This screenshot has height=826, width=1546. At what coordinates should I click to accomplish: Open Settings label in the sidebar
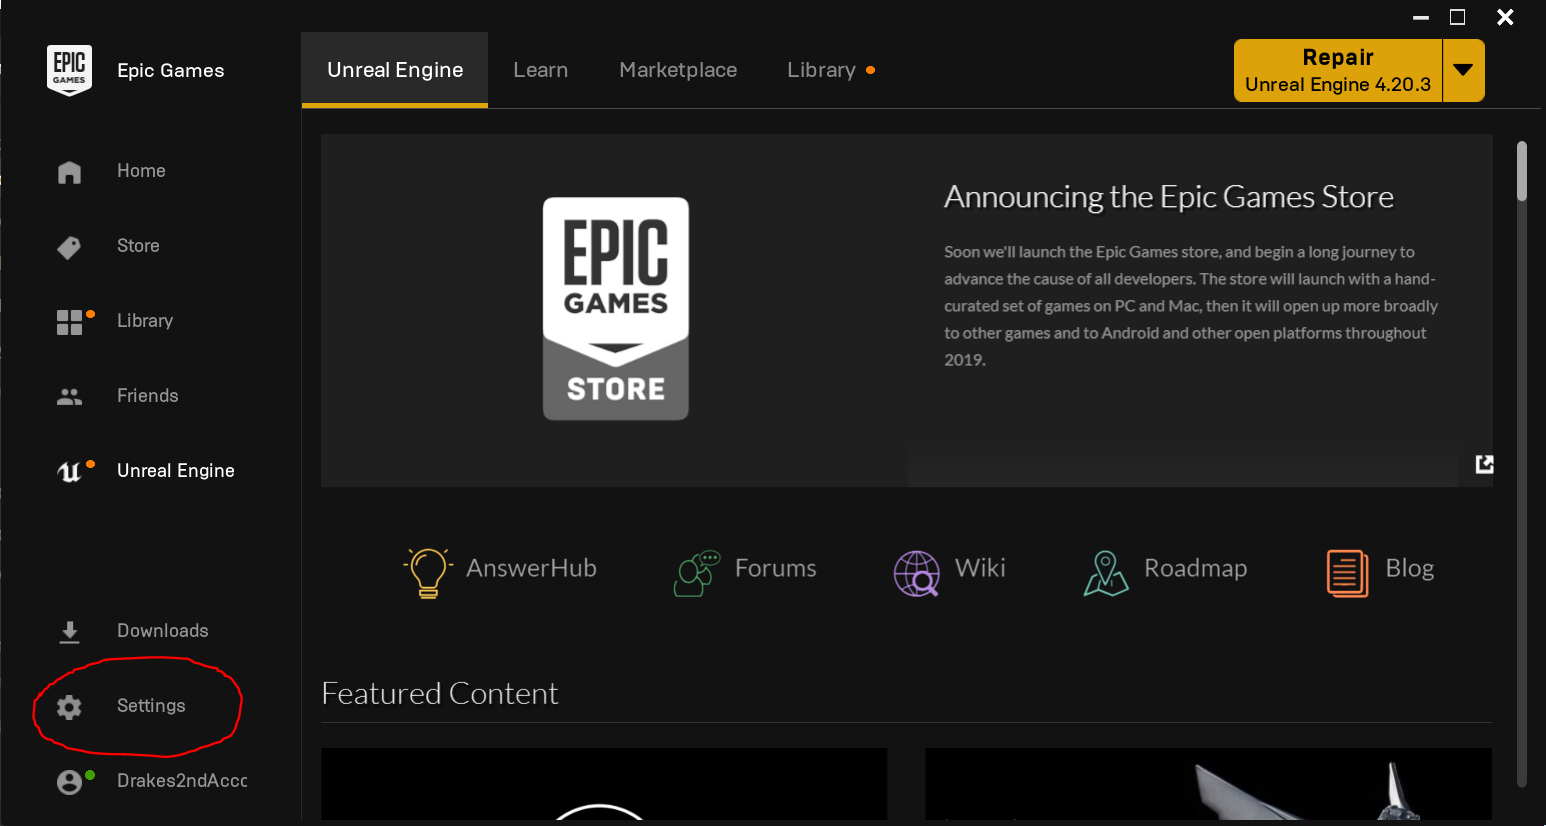151,706
